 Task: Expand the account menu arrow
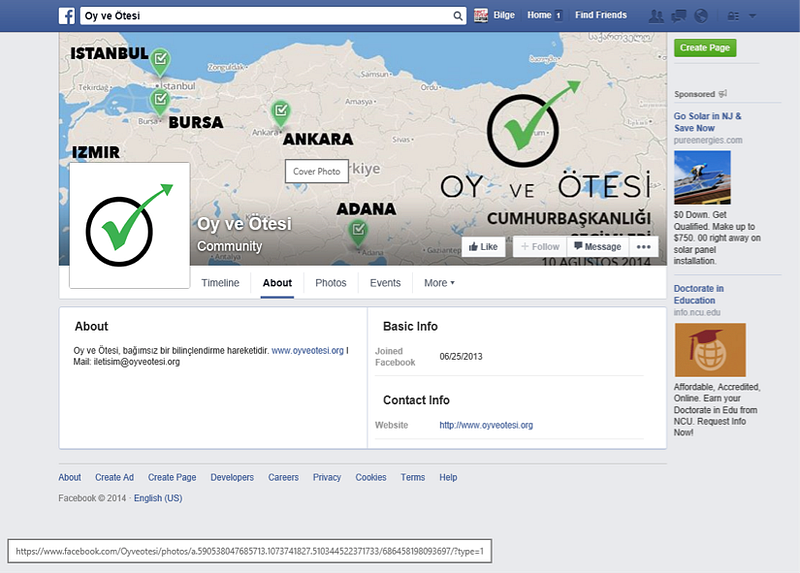click(752, 16)
